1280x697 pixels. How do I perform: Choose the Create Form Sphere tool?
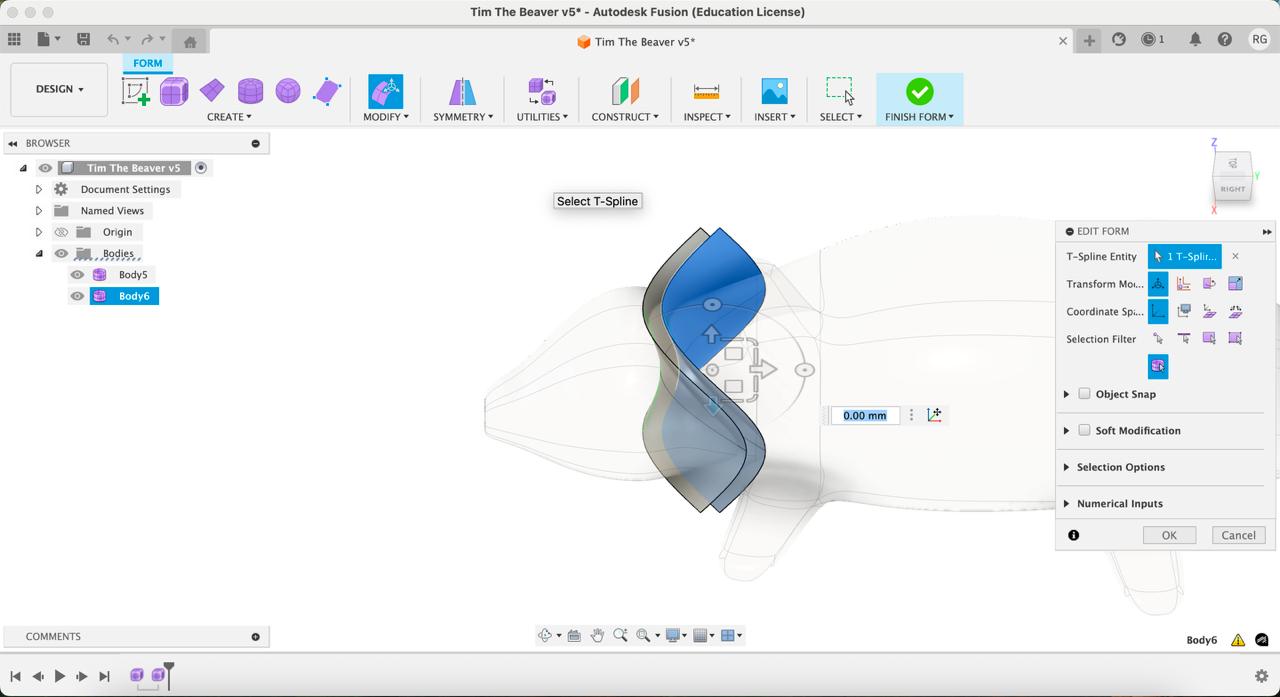coord(288,92)
